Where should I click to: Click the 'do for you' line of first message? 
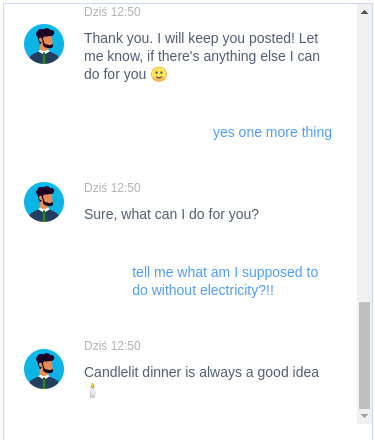pyautogui.click(x=115, y=74)
